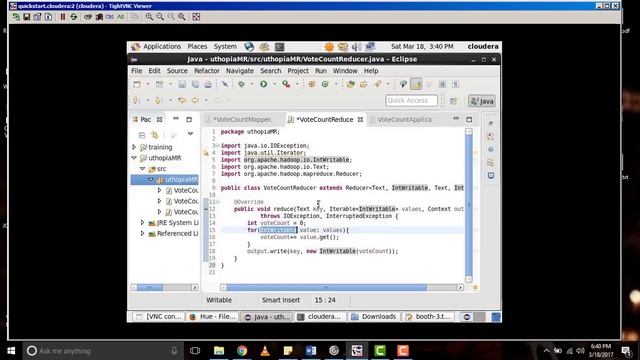
Task: Click the green Run button in Eclipse
Action: tap(264, 84)
